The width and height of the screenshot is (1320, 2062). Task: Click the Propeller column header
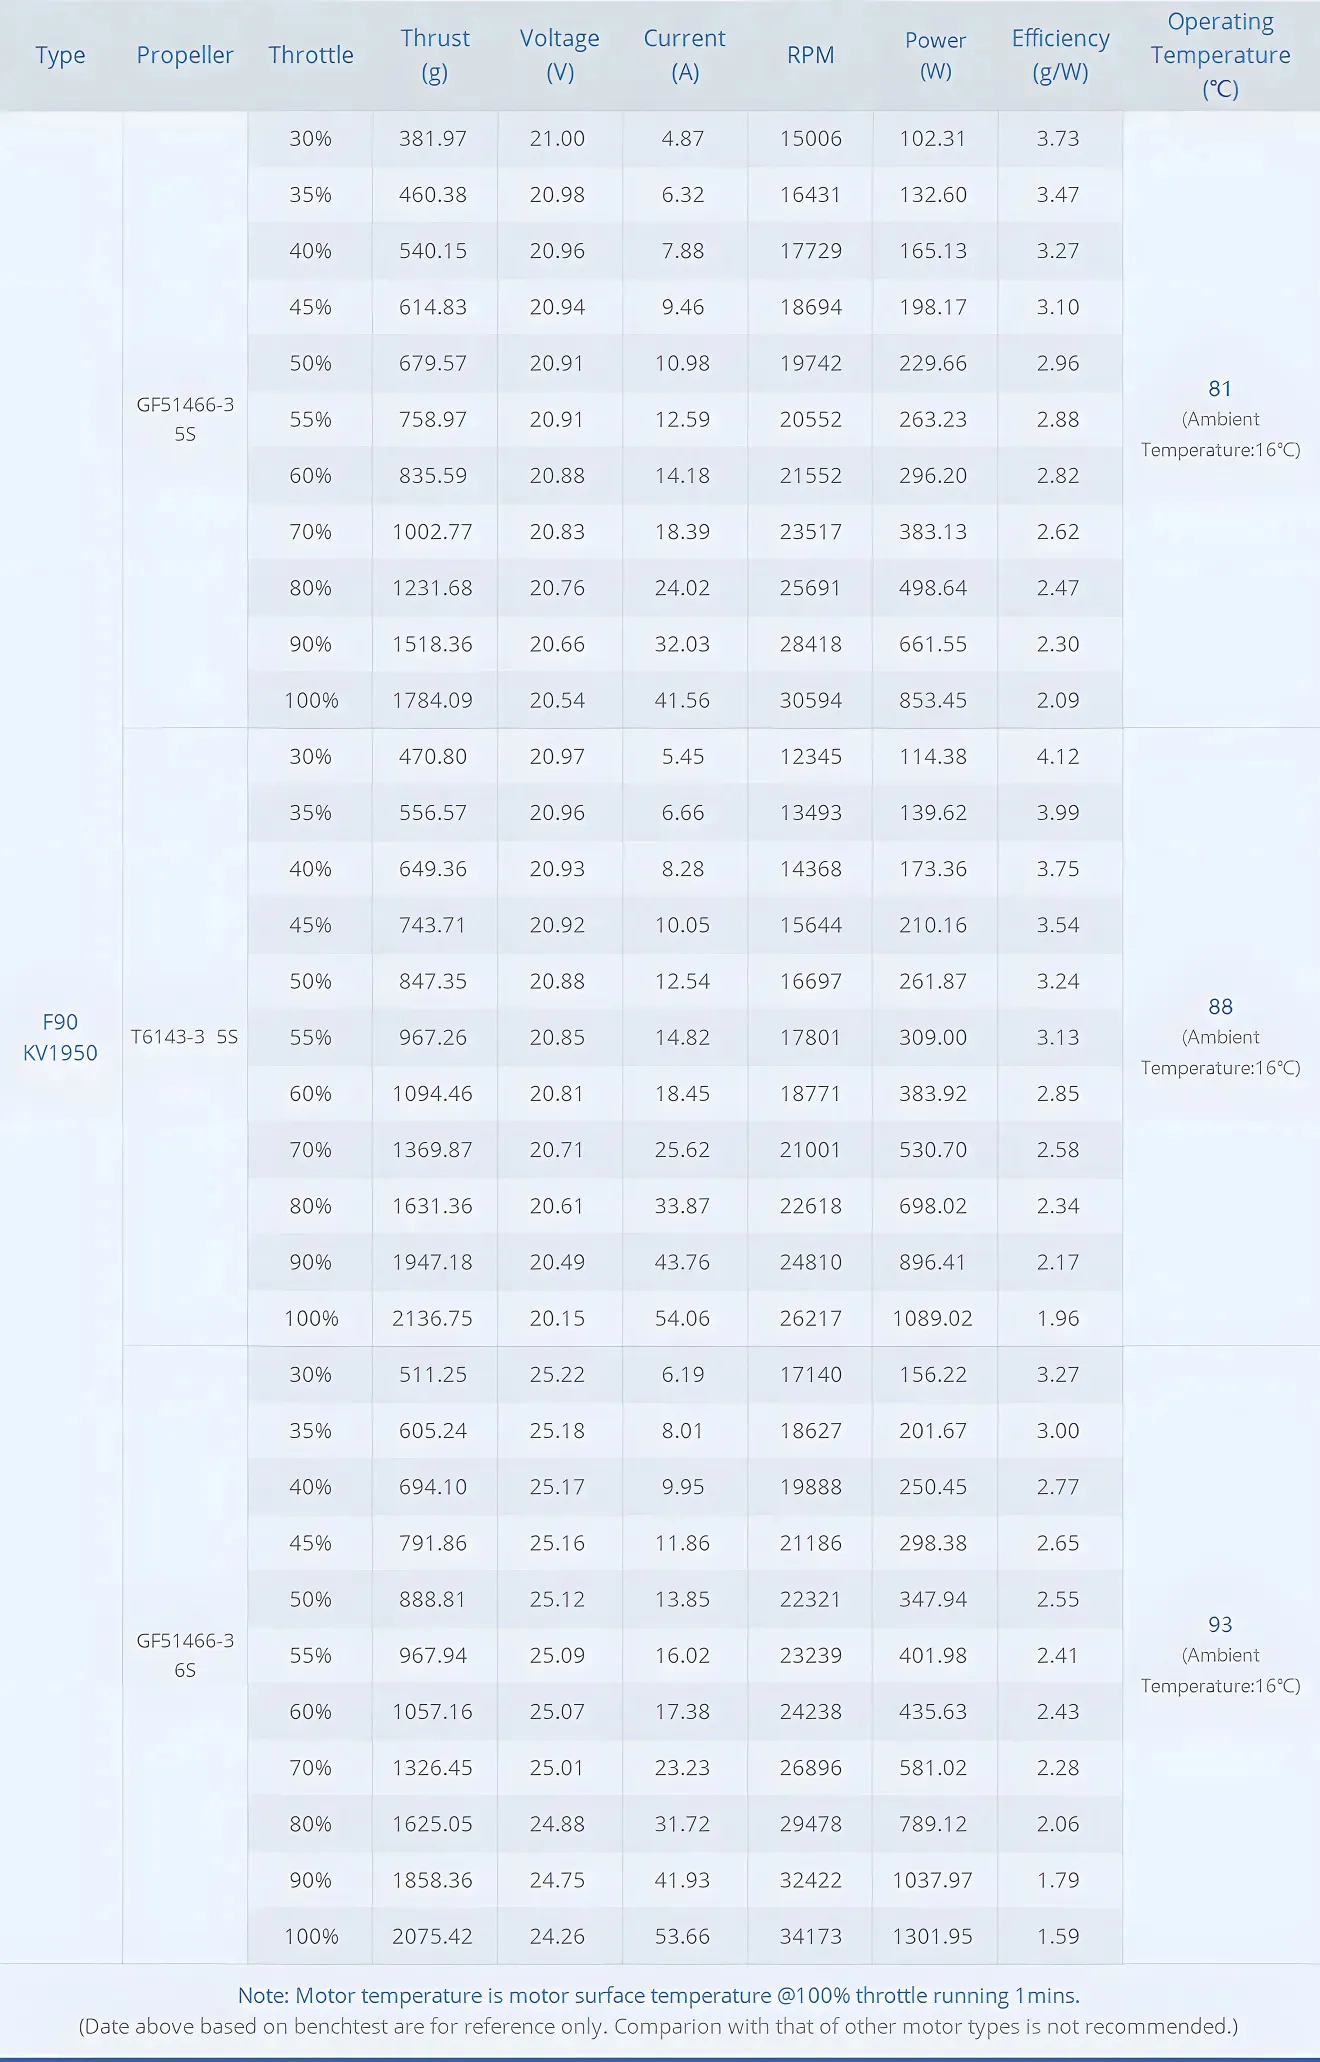tap(185, 55)
